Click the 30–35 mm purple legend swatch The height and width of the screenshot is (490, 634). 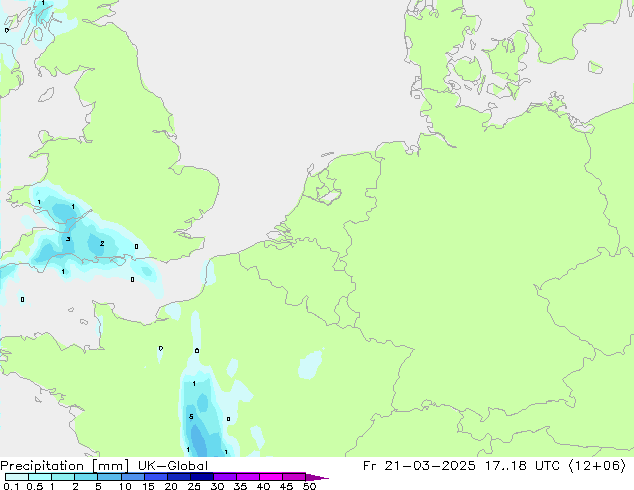(x=224, y=477)
